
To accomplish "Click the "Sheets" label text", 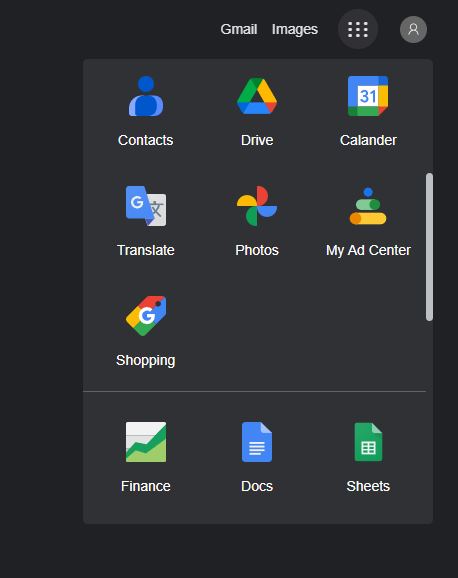I will point(368,486).
